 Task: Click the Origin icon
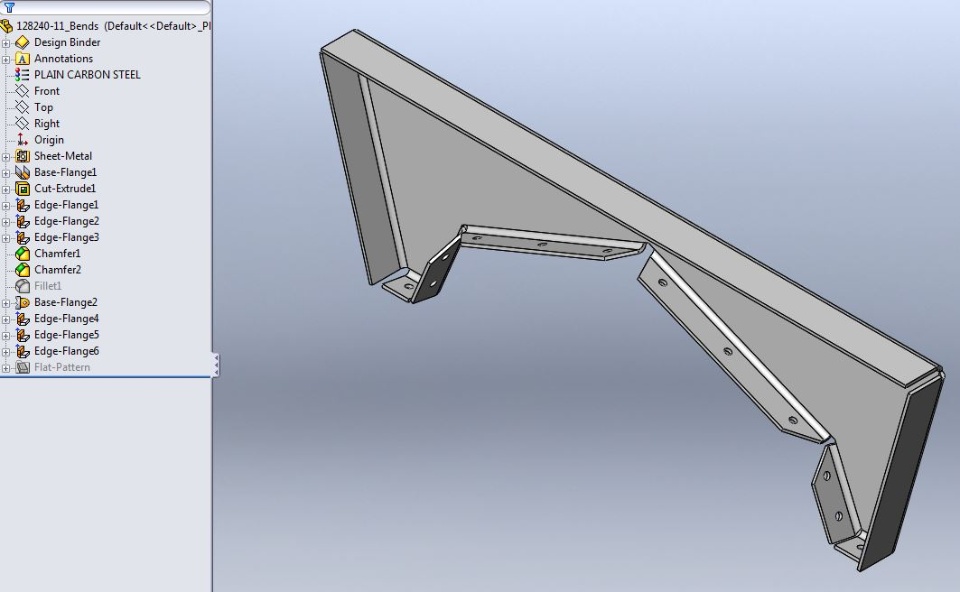pyautogui.click(x=22, y=140)
